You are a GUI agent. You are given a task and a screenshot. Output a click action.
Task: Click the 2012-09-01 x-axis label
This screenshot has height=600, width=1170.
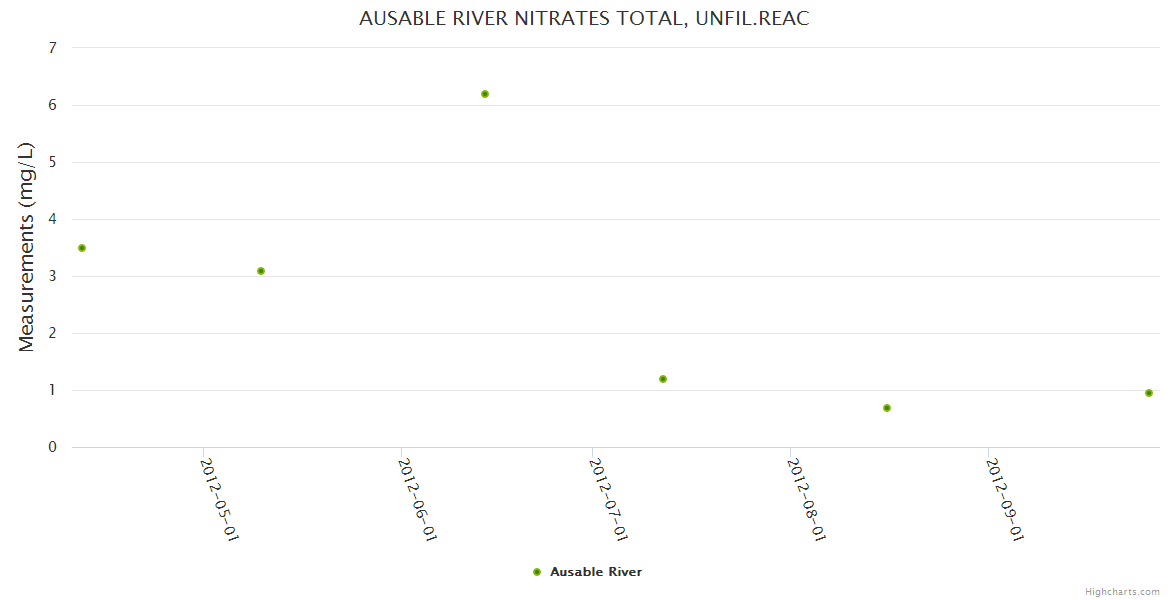(x=1005, y=500)
